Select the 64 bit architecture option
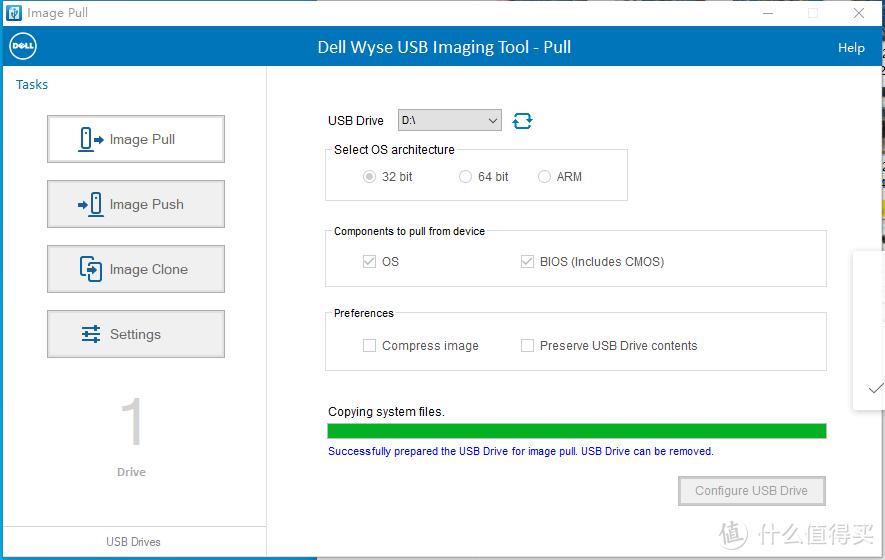Screen dimensions: 885x560 click(x=465, y=177)
